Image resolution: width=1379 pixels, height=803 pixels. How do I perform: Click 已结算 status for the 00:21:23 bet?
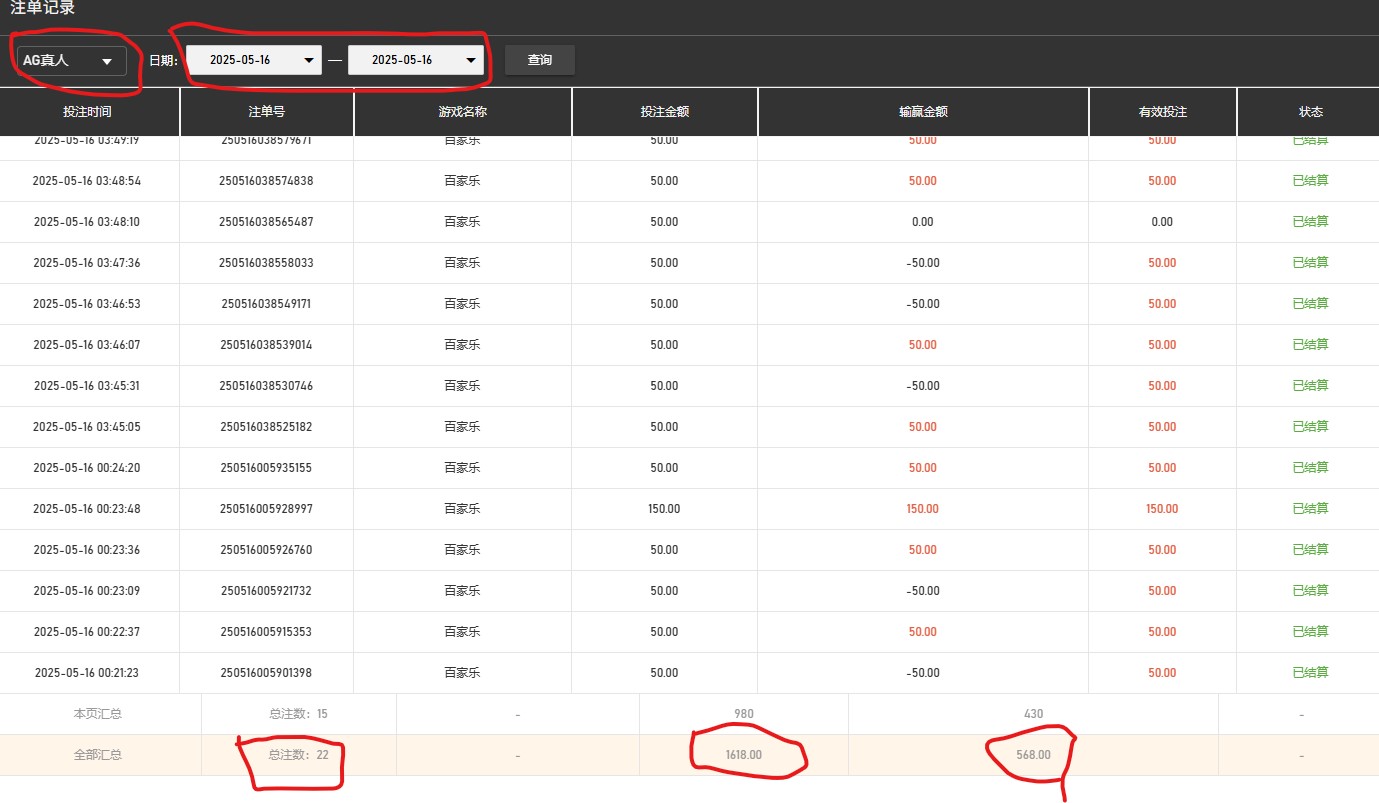coord(1310,673)
